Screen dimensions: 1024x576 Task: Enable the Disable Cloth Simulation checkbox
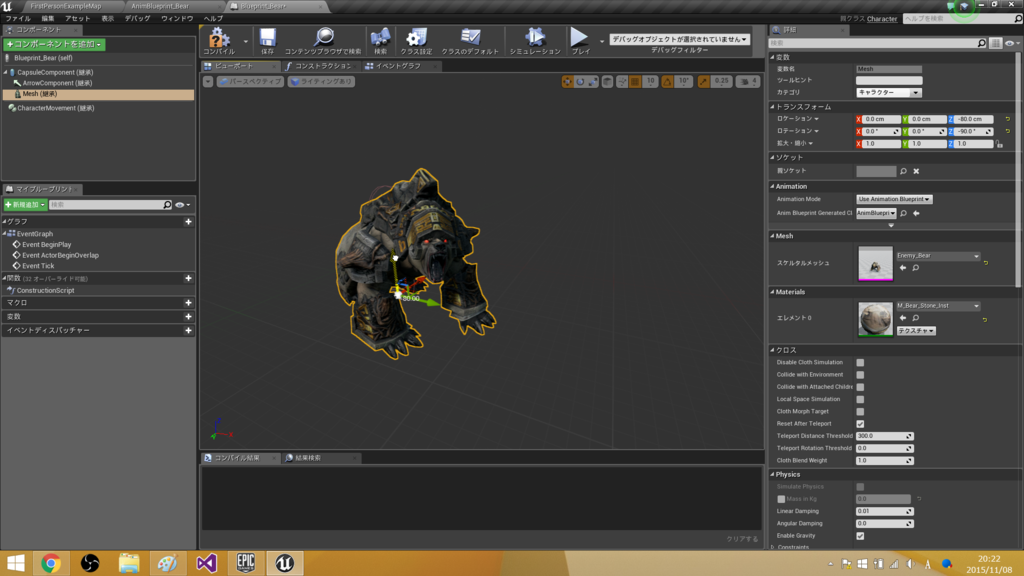point(860,363)
